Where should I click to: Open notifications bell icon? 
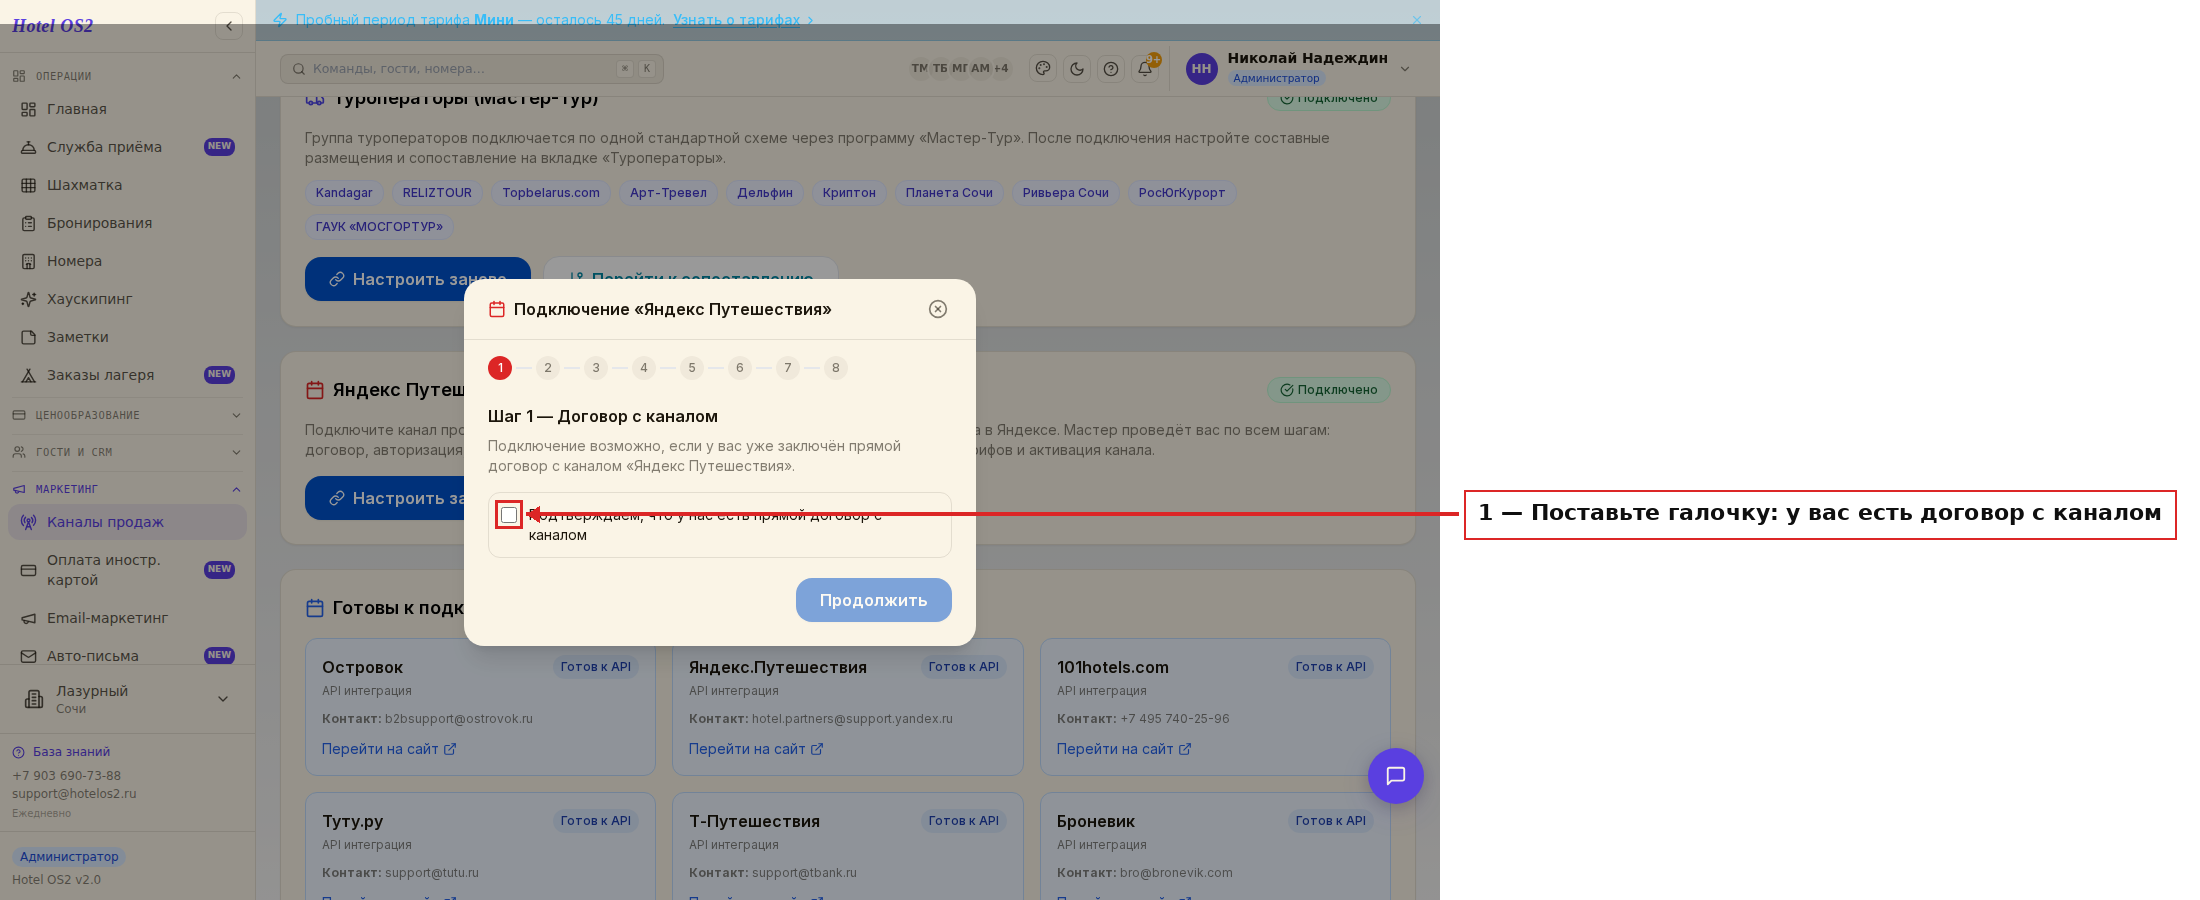[x=1145, y=68]
